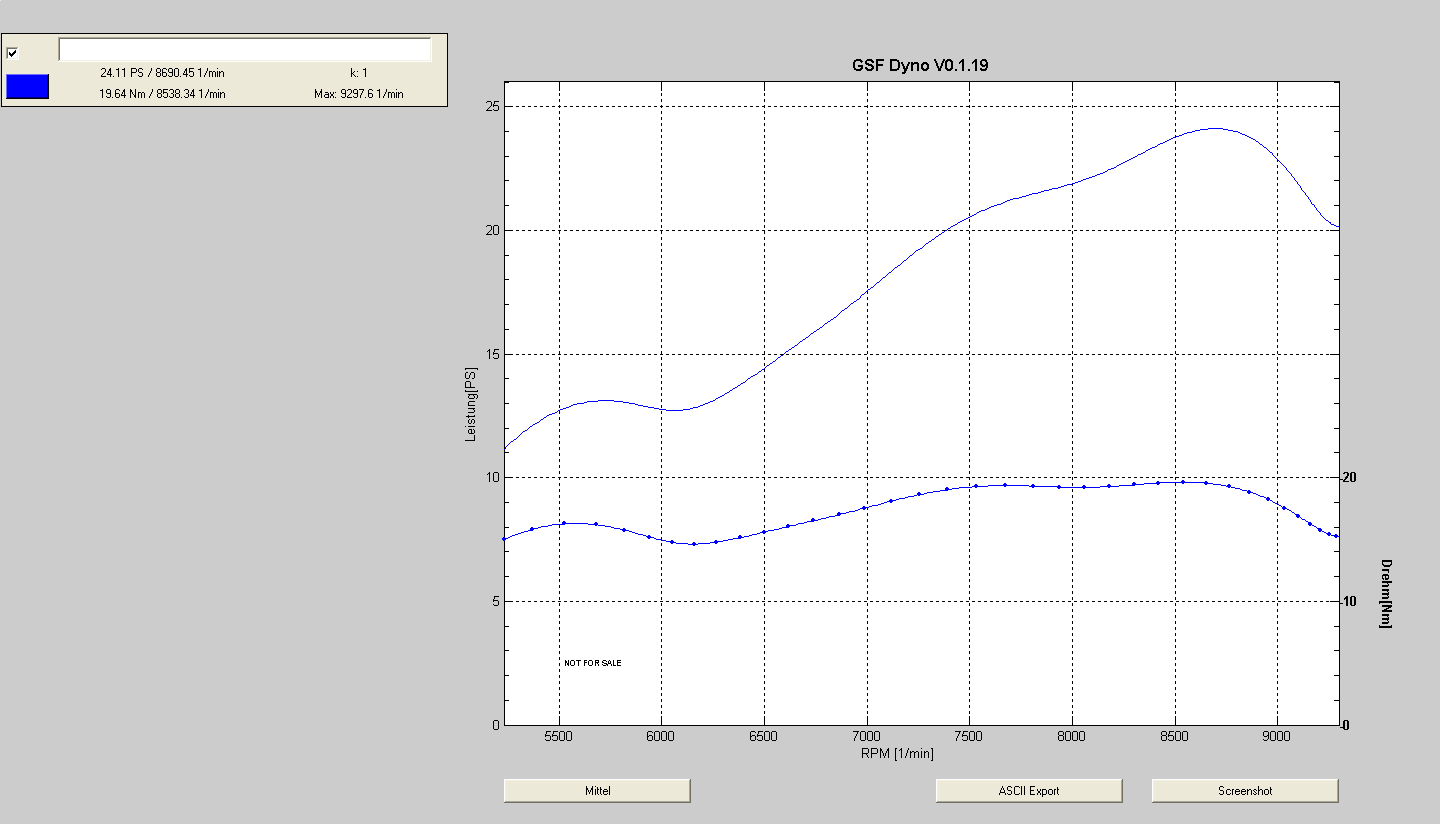
Task: Select the 19.64 Nm peak torque readout
Action: tap(161, 94)
